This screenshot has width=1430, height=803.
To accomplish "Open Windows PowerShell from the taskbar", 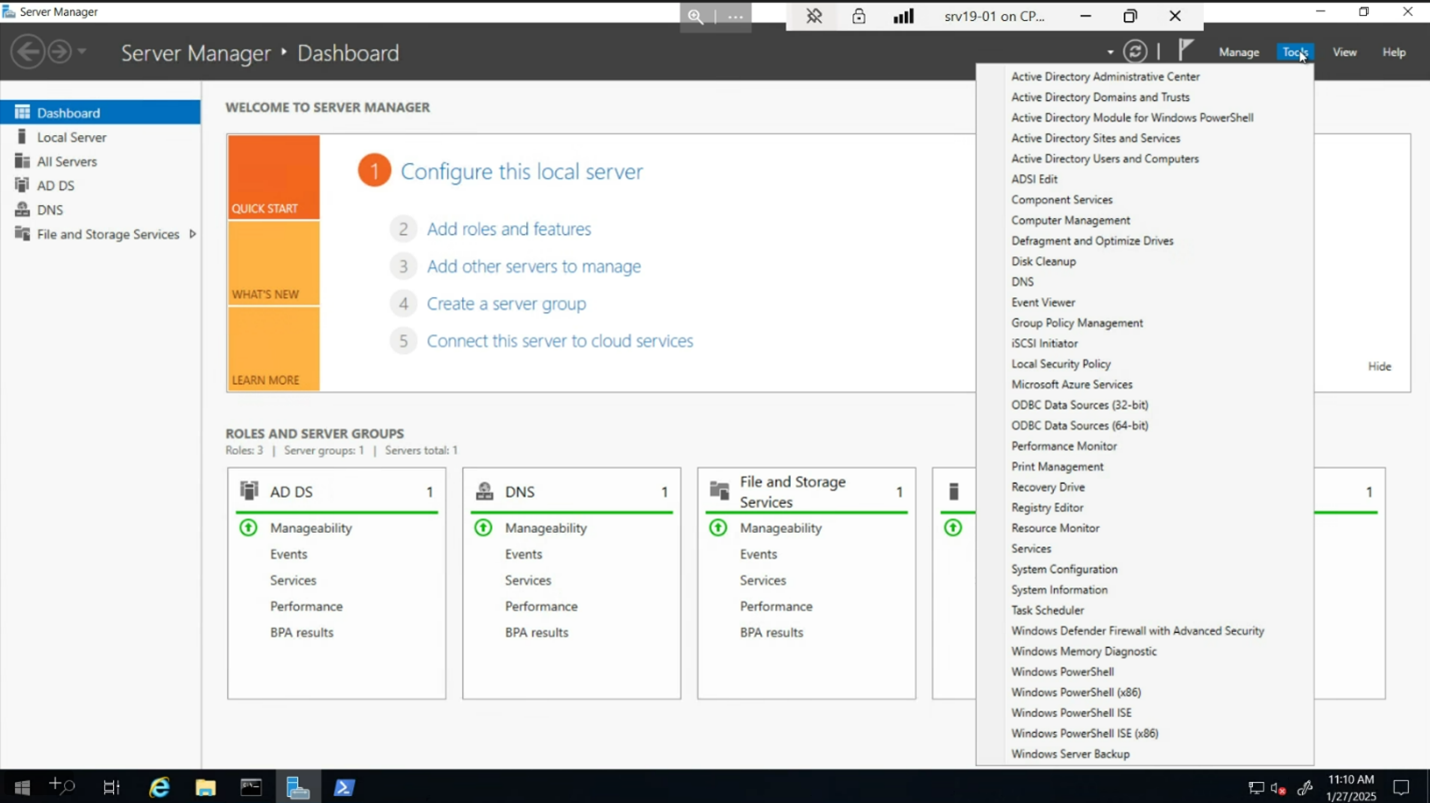I will click(x=344, y=787).
